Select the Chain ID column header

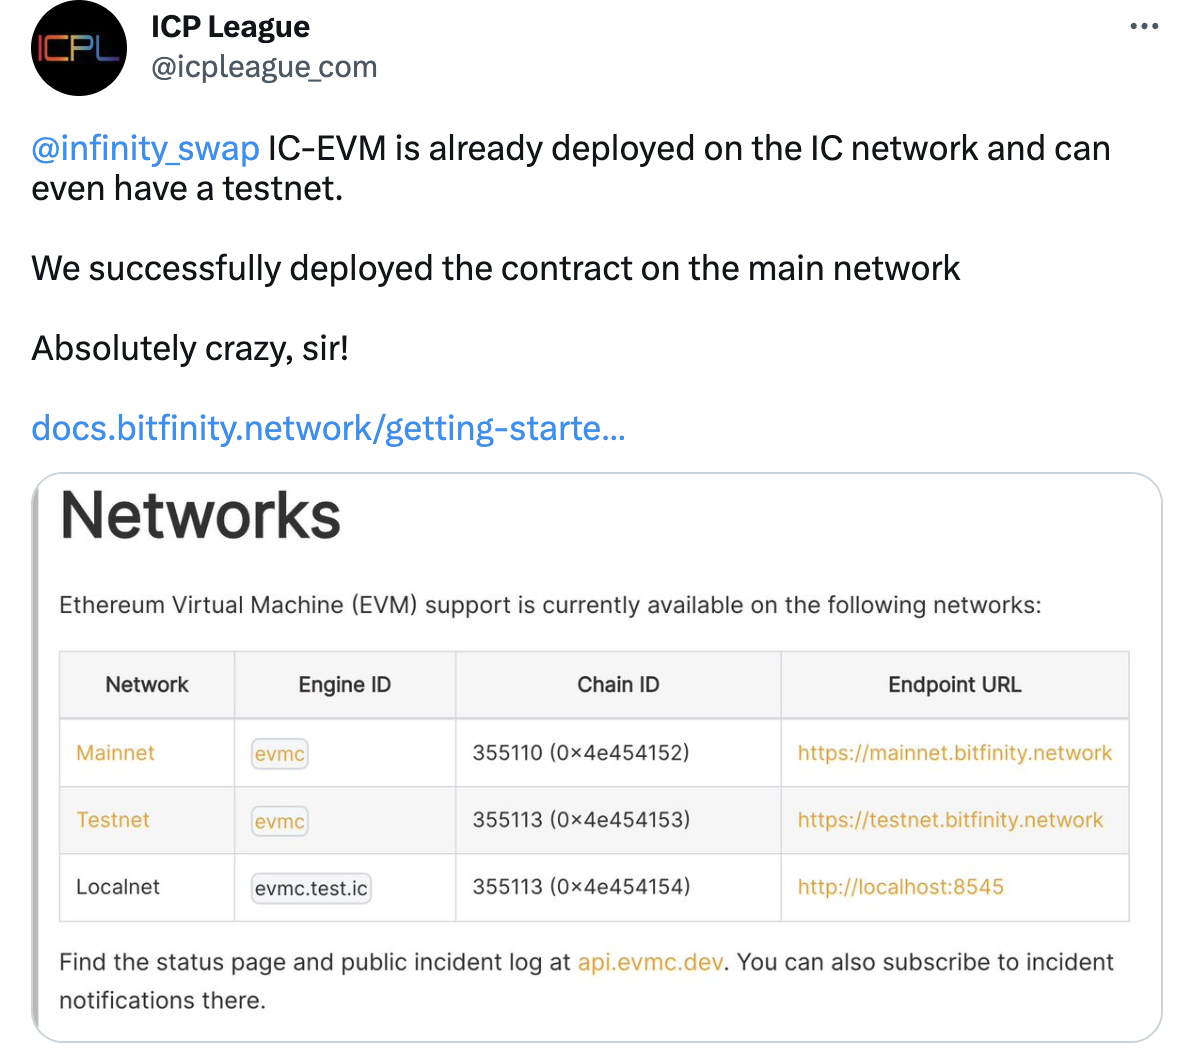click(x=618, y=684)
